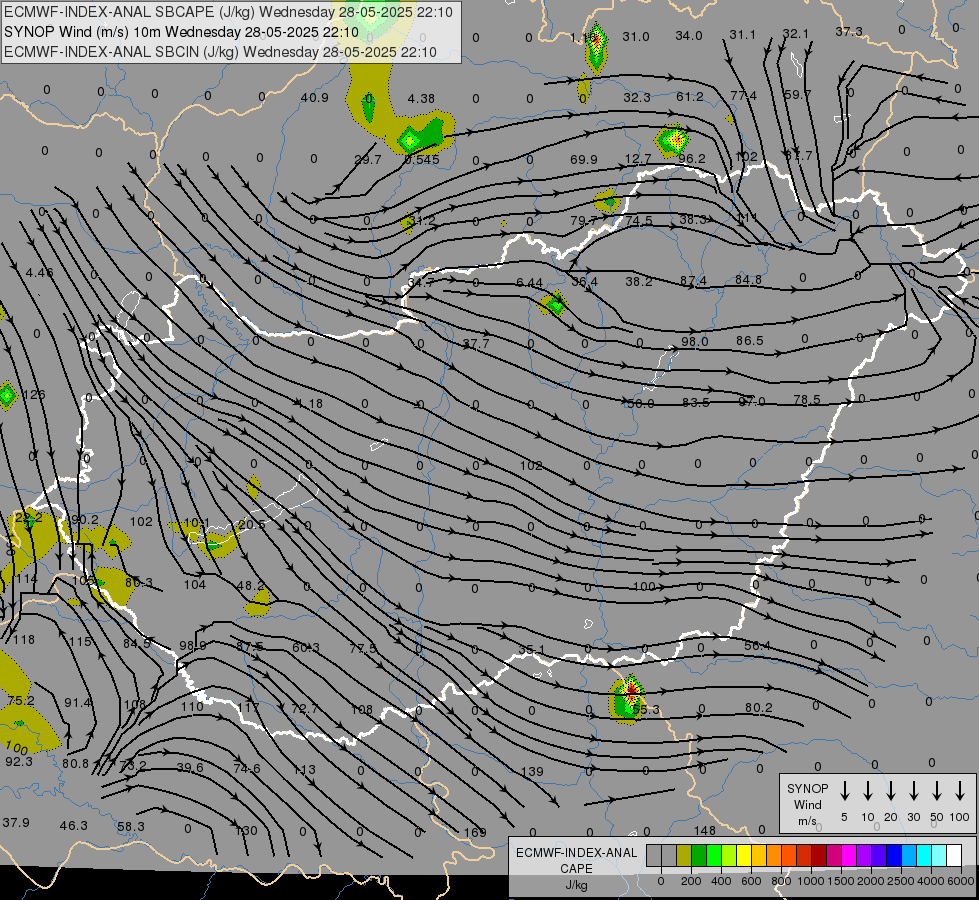Select the white swatch at legend end
The width and height of the screenshot is (979, 900).
point(953,856)
